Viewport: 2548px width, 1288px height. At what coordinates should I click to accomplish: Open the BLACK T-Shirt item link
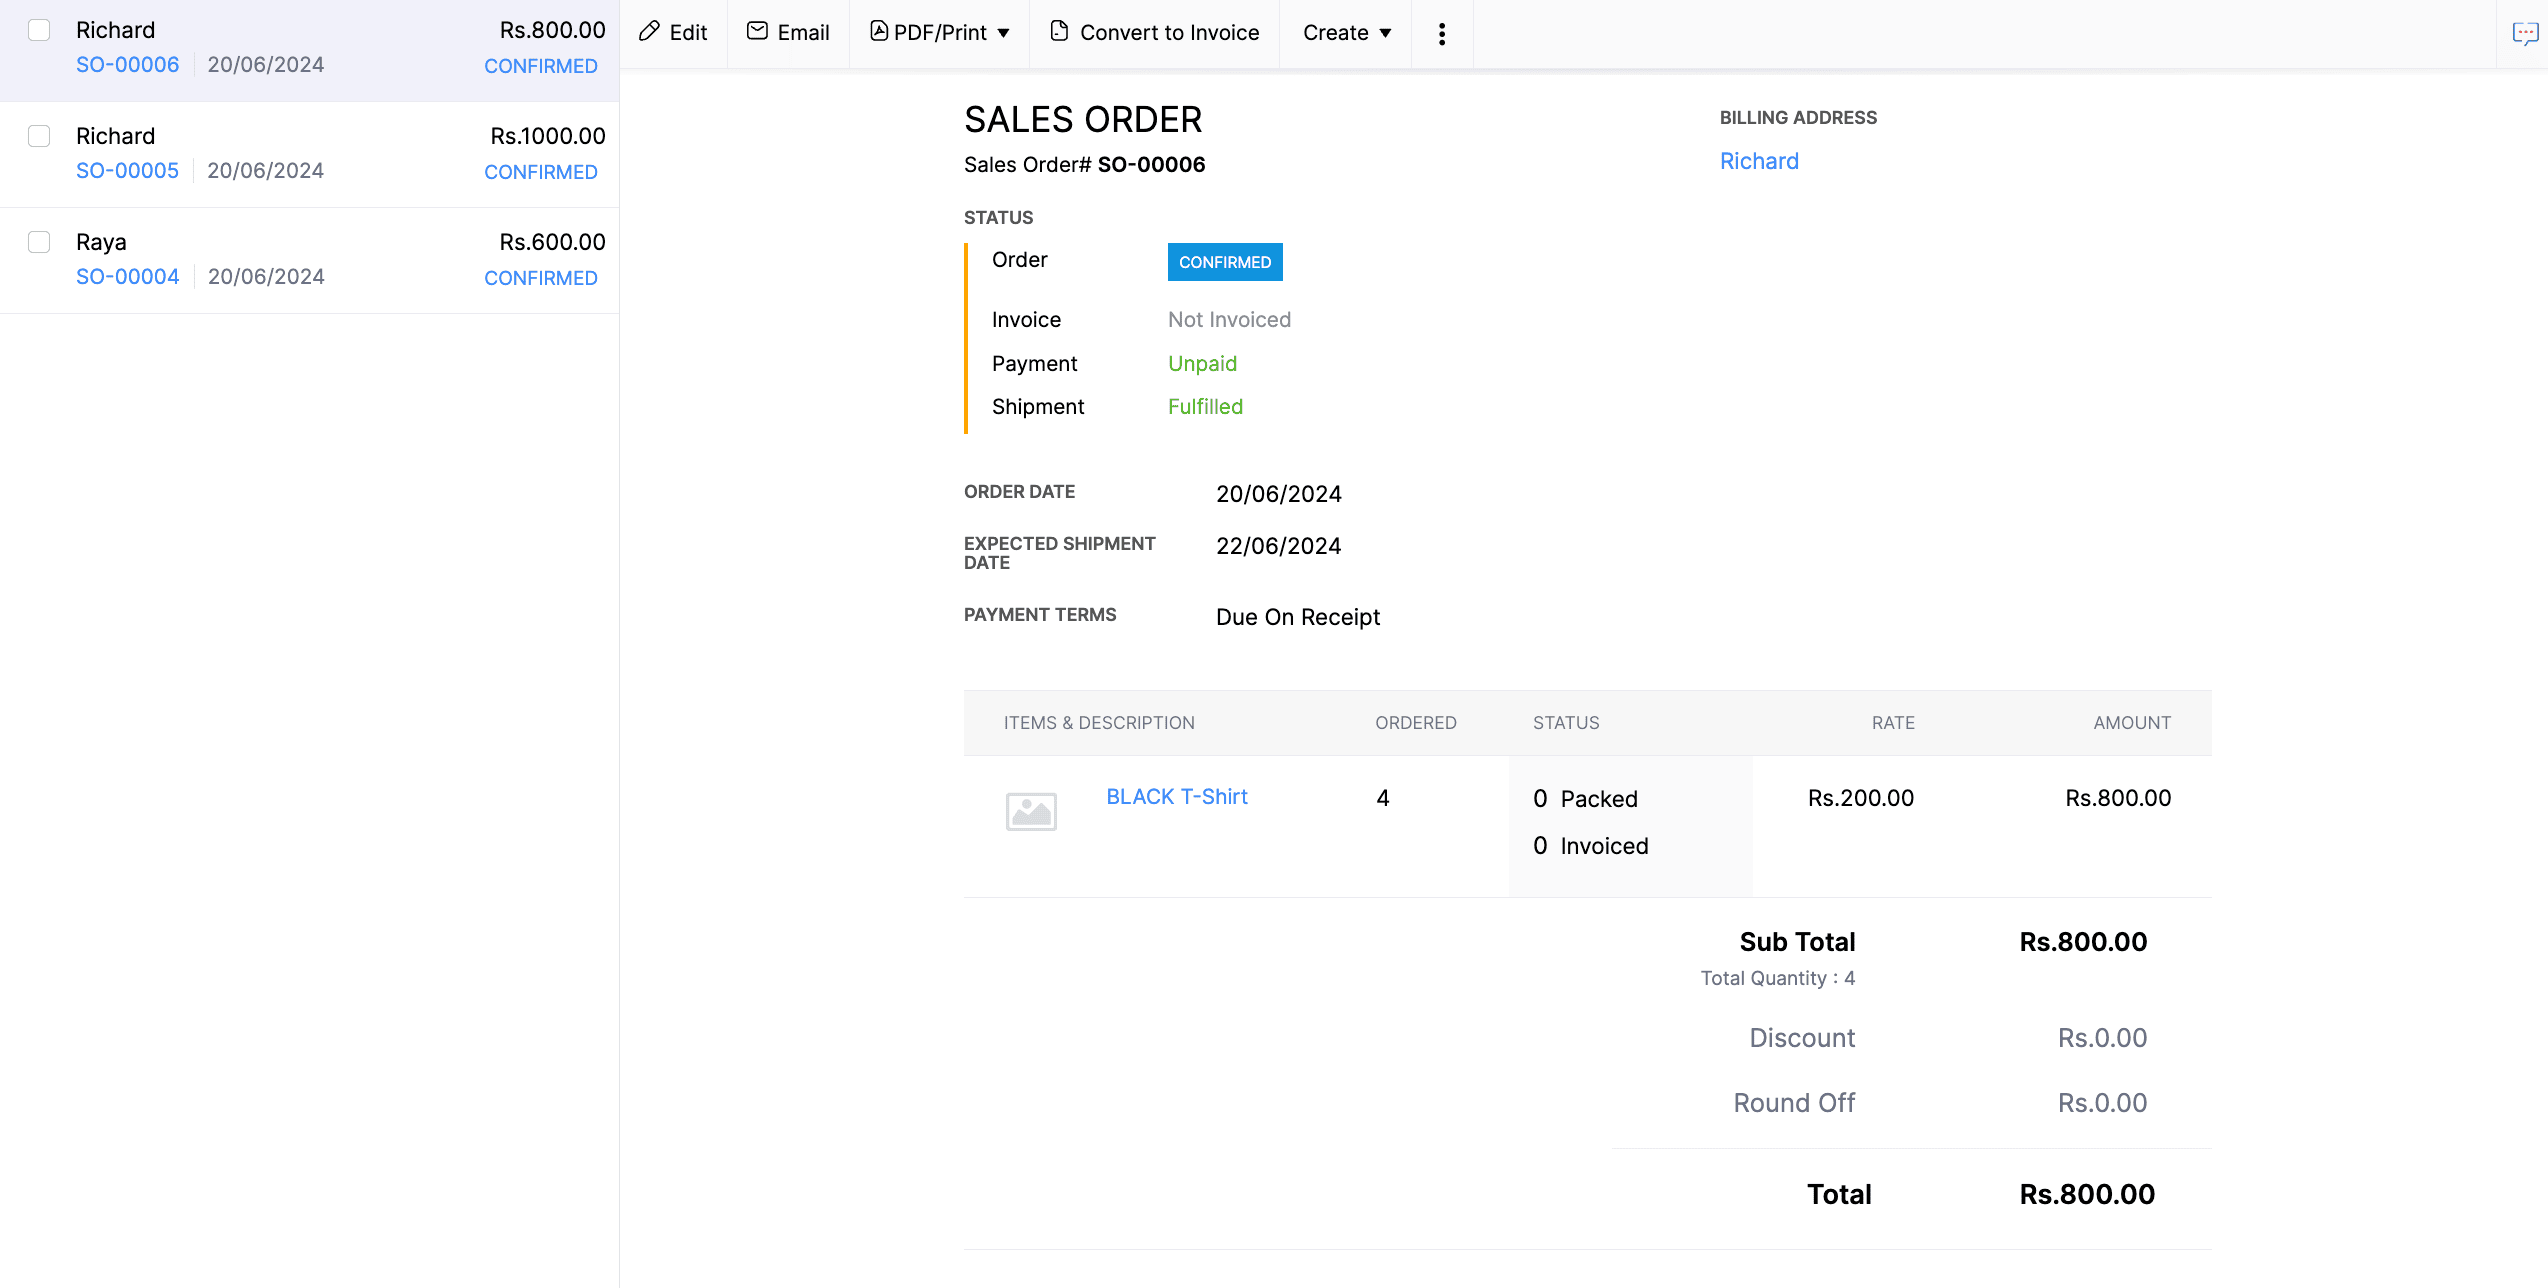pos(1176,797)
